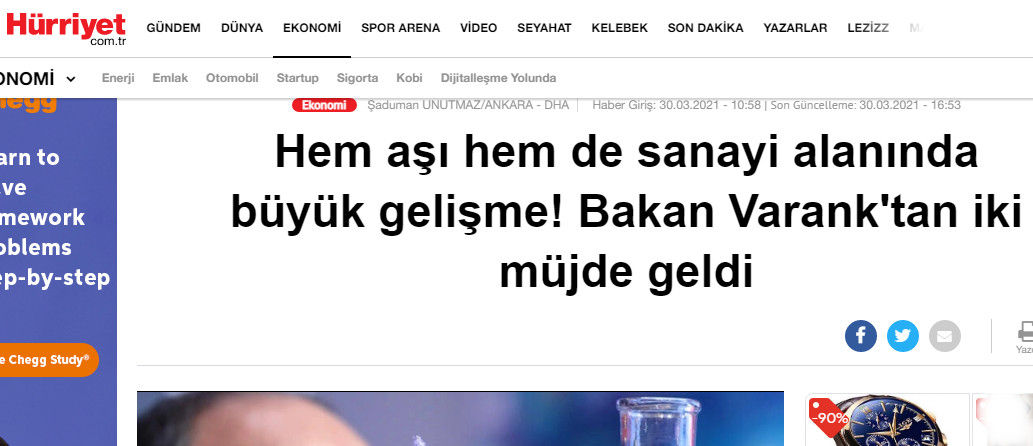Image resolution: width=1033 pixels, height=446 pixels.
Task: Click the -90% discount tag
Action: (x=829, y=418)
